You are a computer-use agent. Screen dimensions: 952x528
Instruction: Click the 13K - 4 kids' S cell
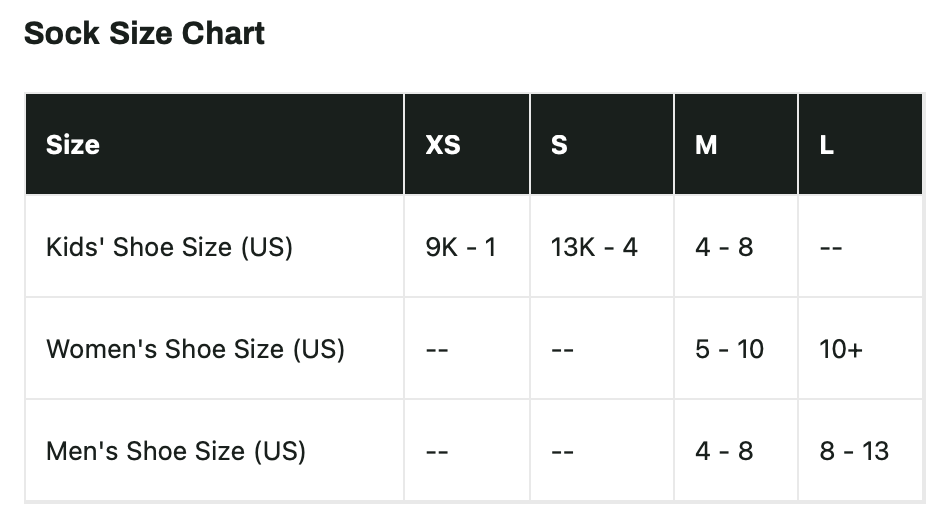click(602, 246)
